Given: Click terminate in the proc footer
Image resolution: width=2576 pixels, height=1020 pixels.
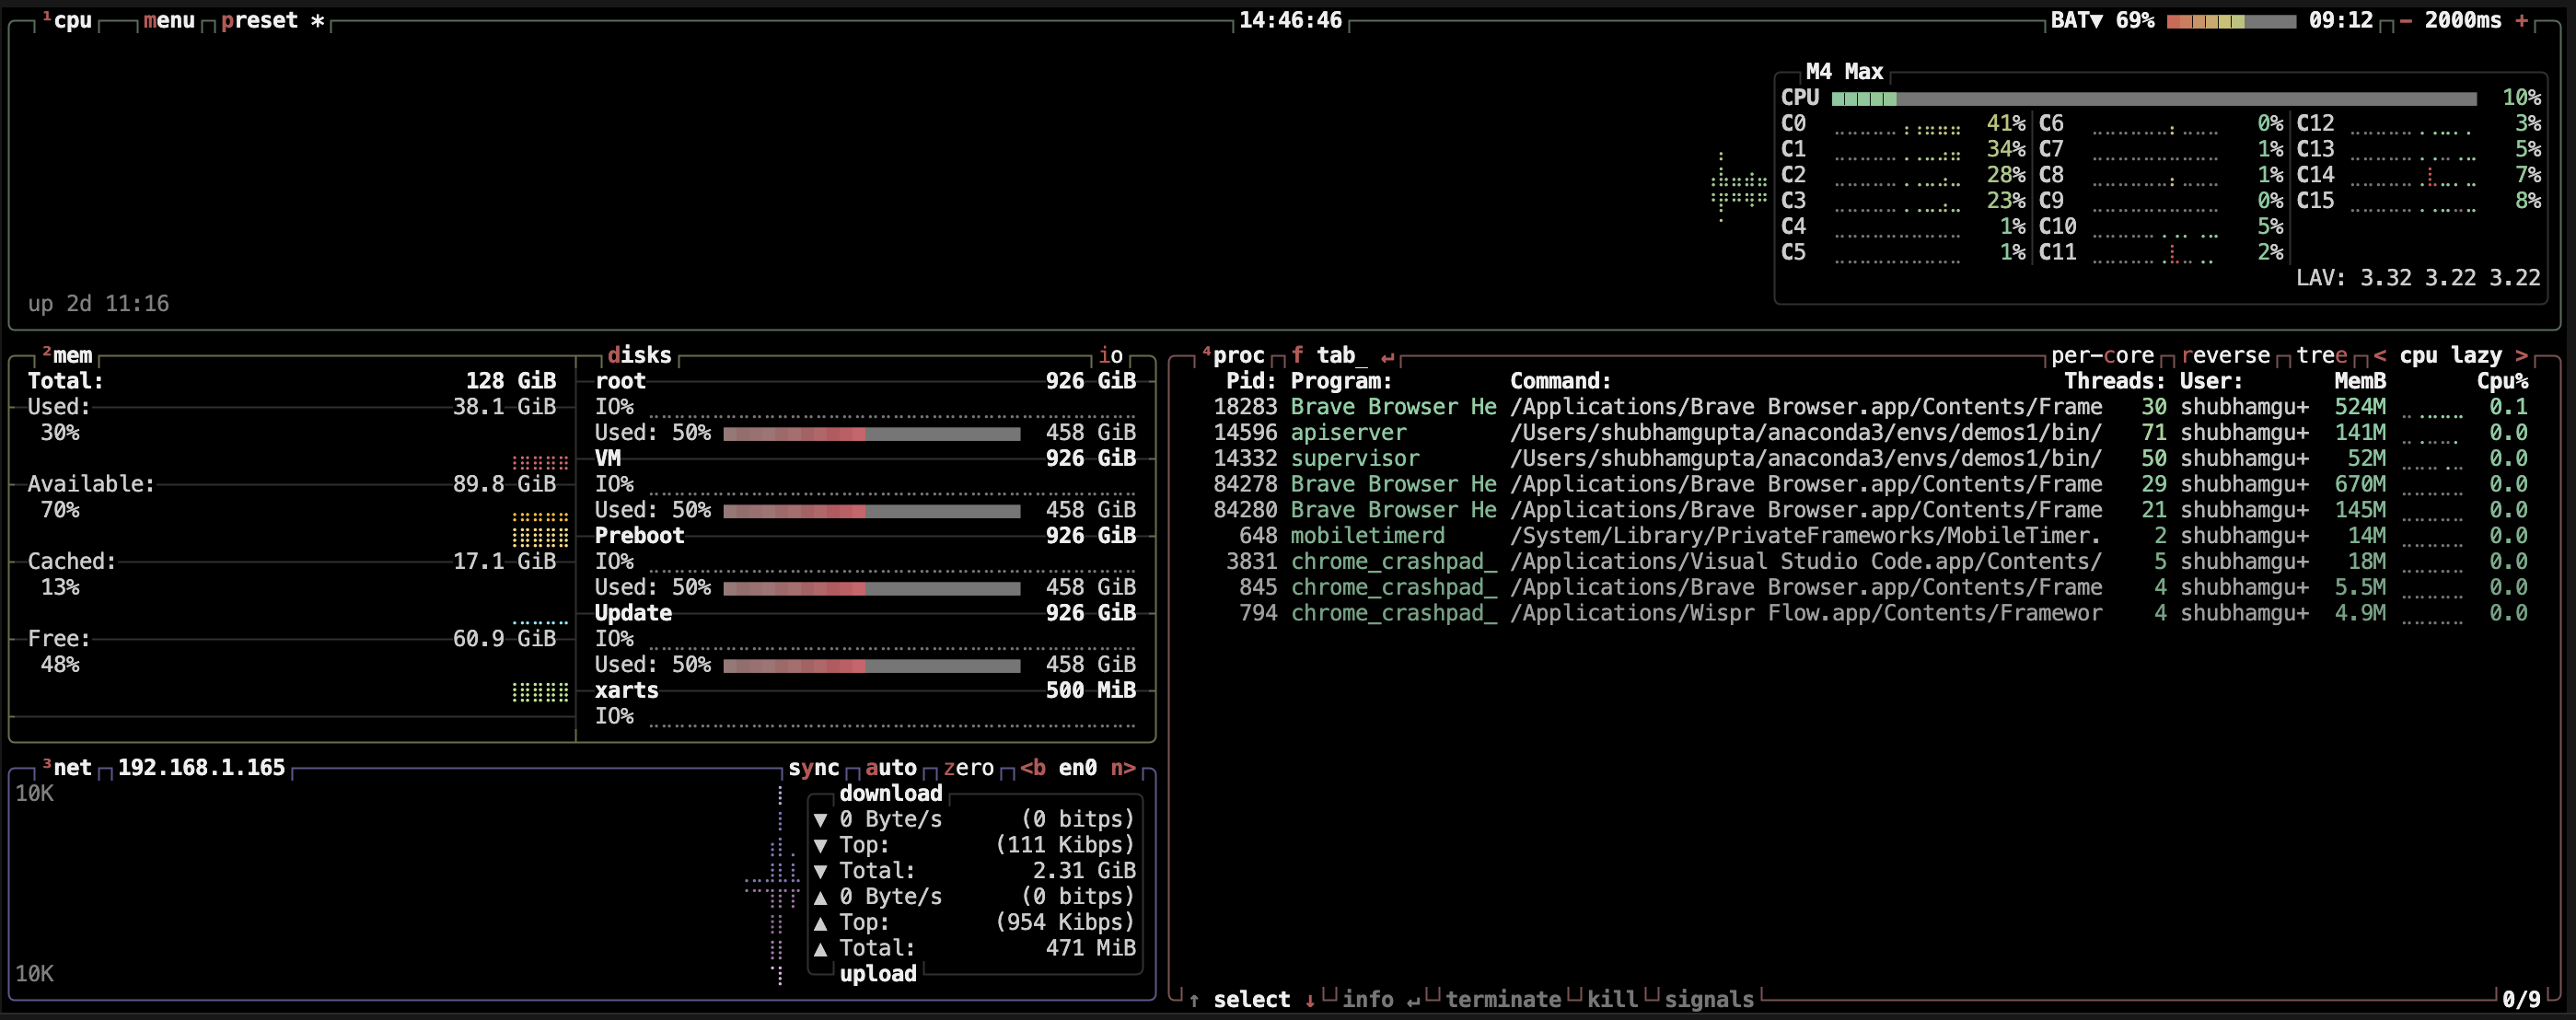Looking at the screenshot, I should [1504, 999].
